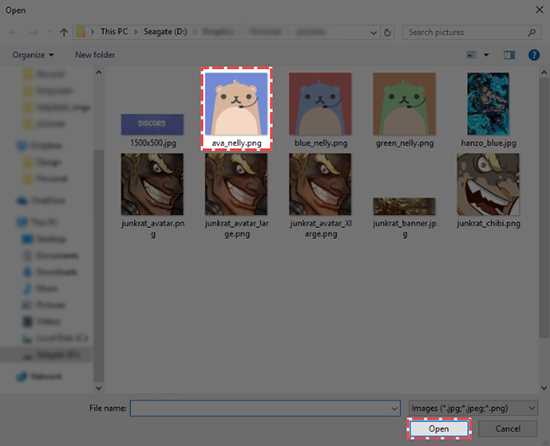
Task: Click Seagate (D:) in the address path
Action: (x=165, y=32)
